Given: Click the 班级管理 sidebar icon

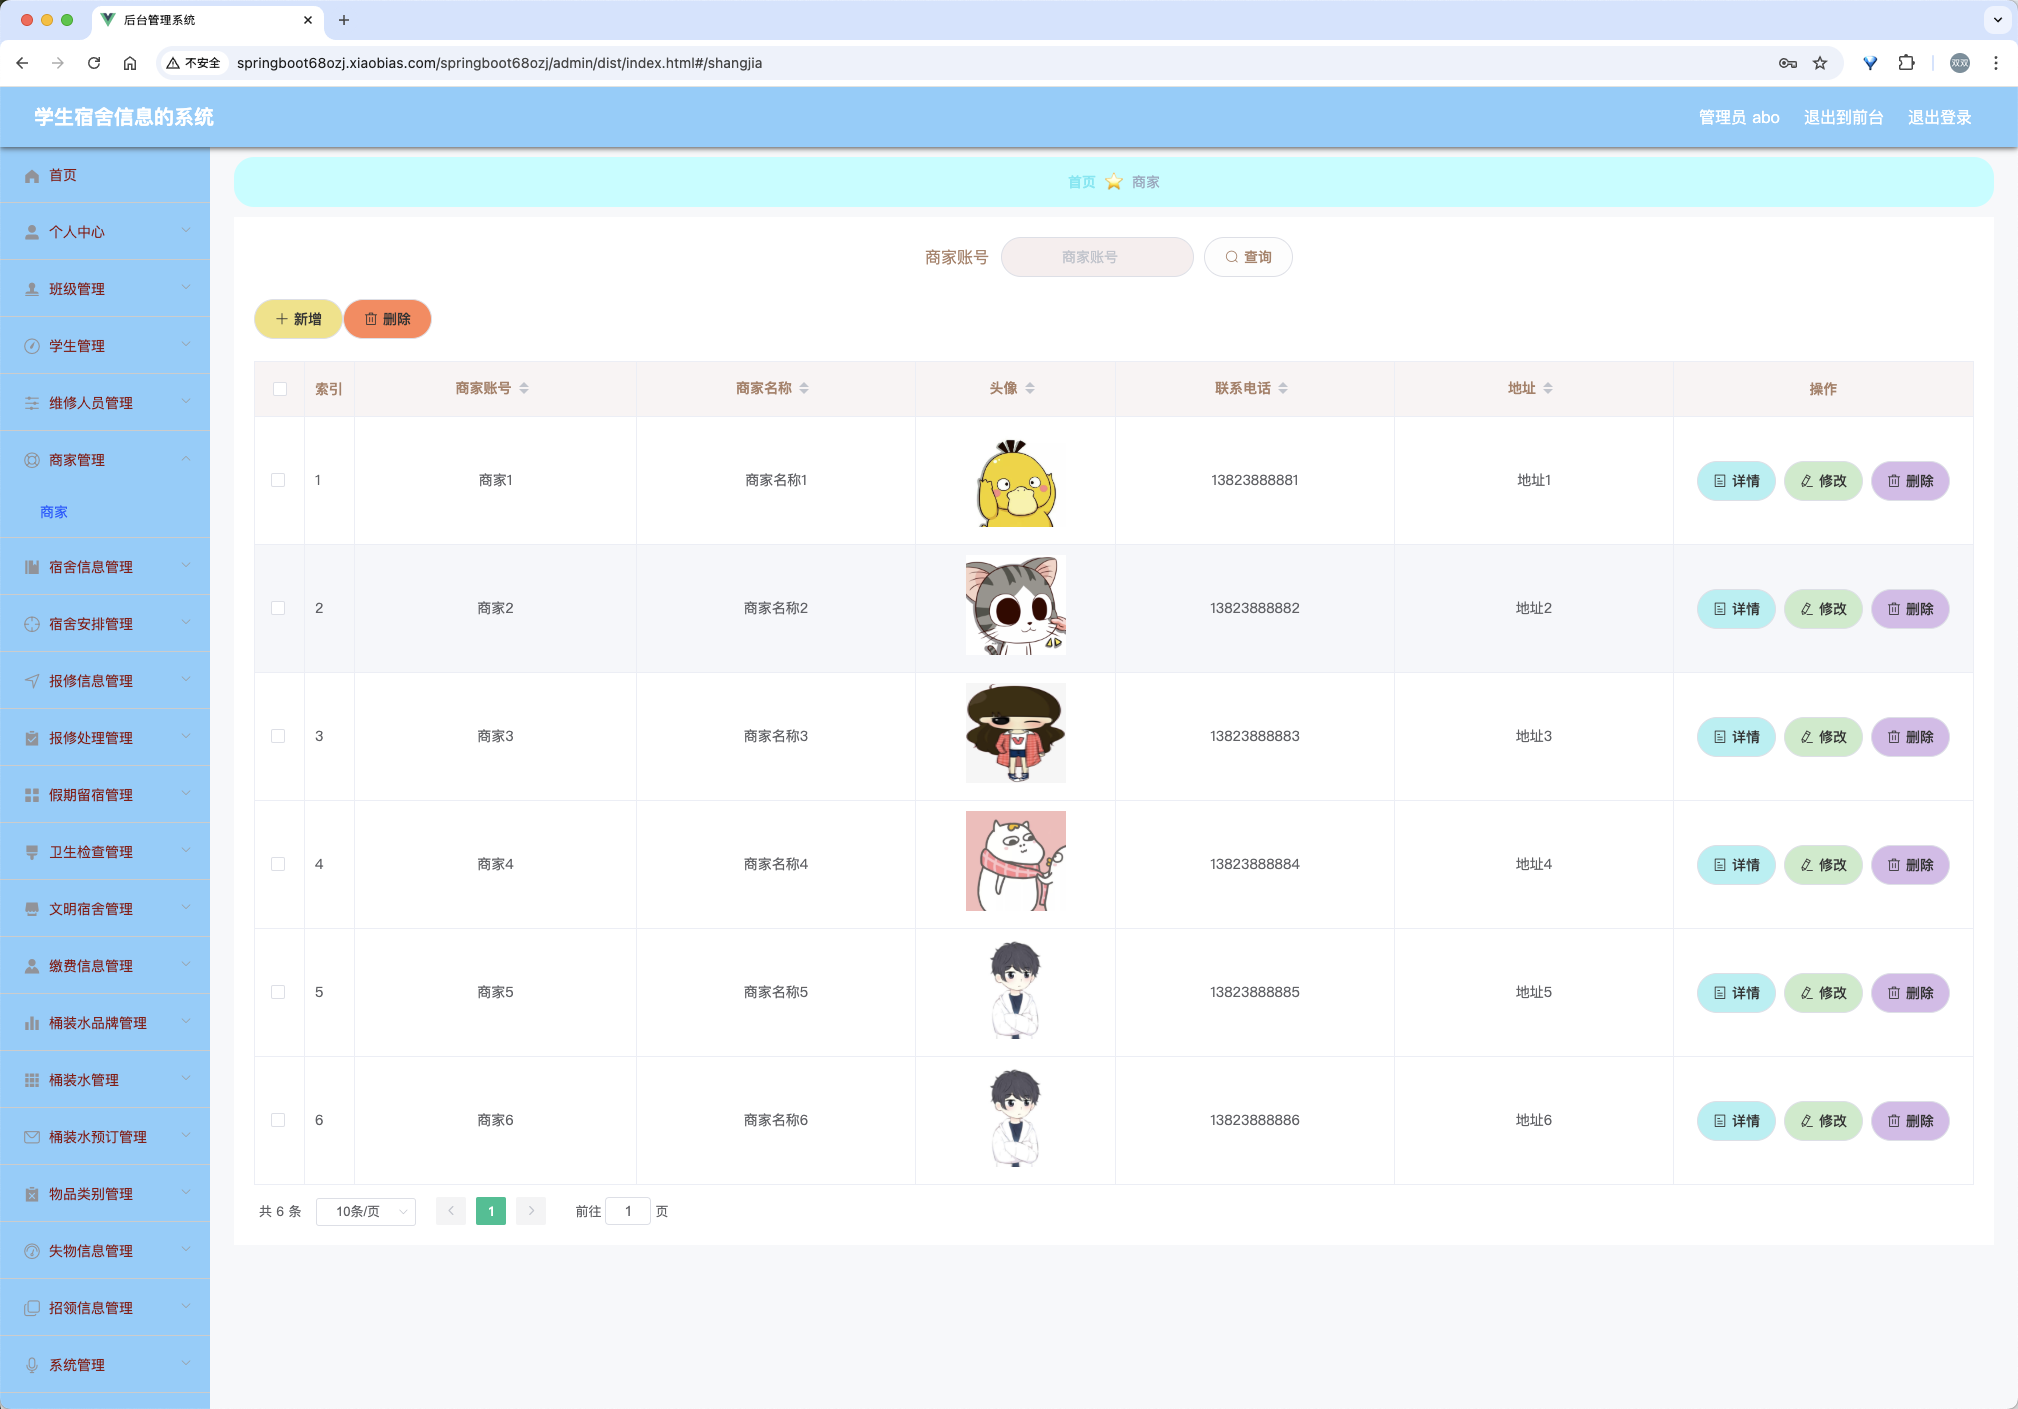Looking at the screenshot, I should (32, 290).
